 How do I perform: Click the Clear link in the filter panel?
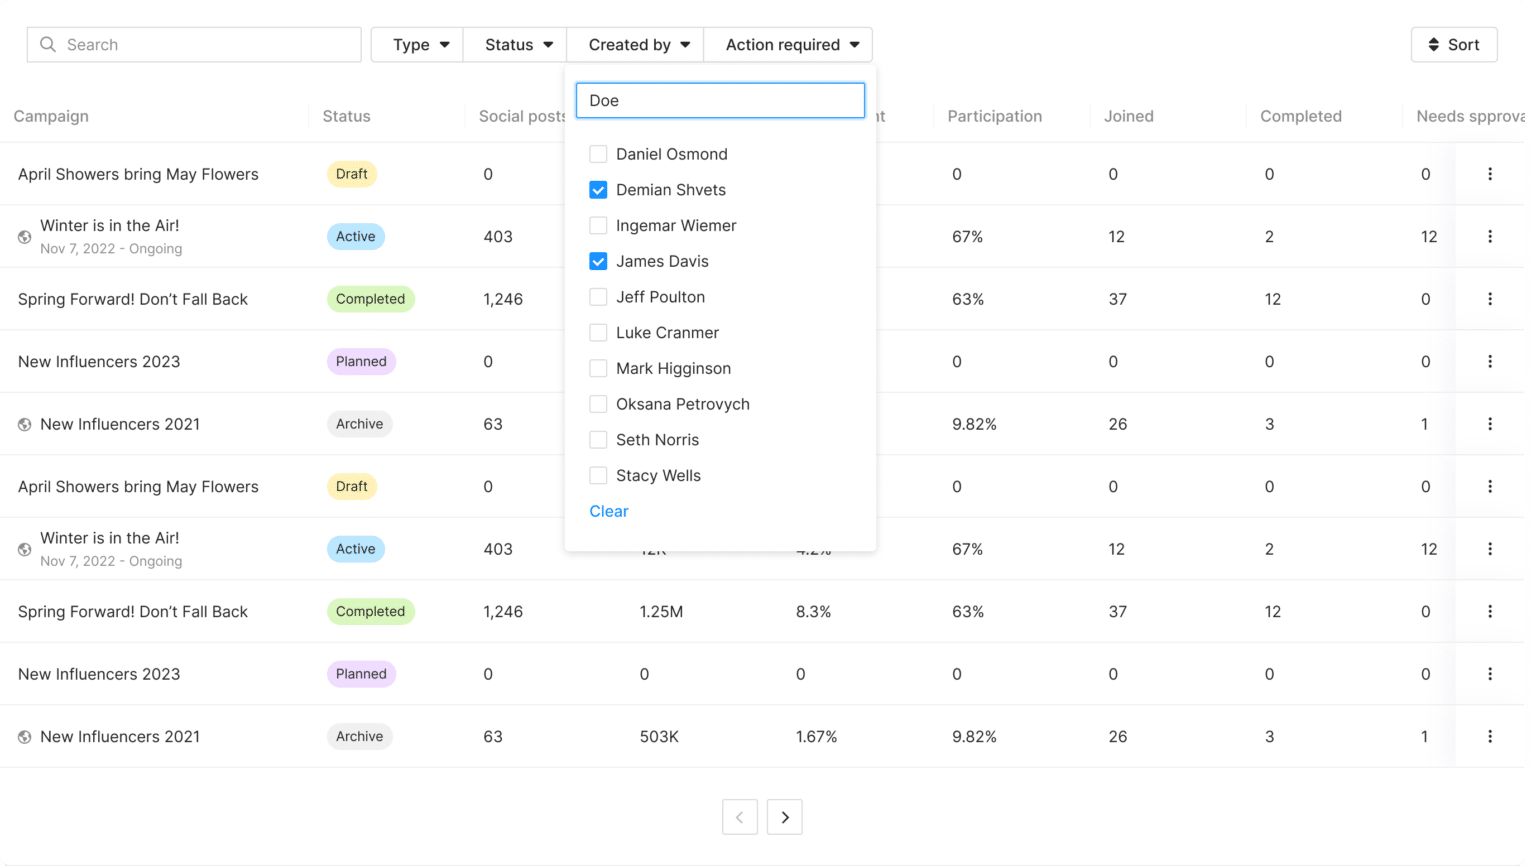pos(608,512)
